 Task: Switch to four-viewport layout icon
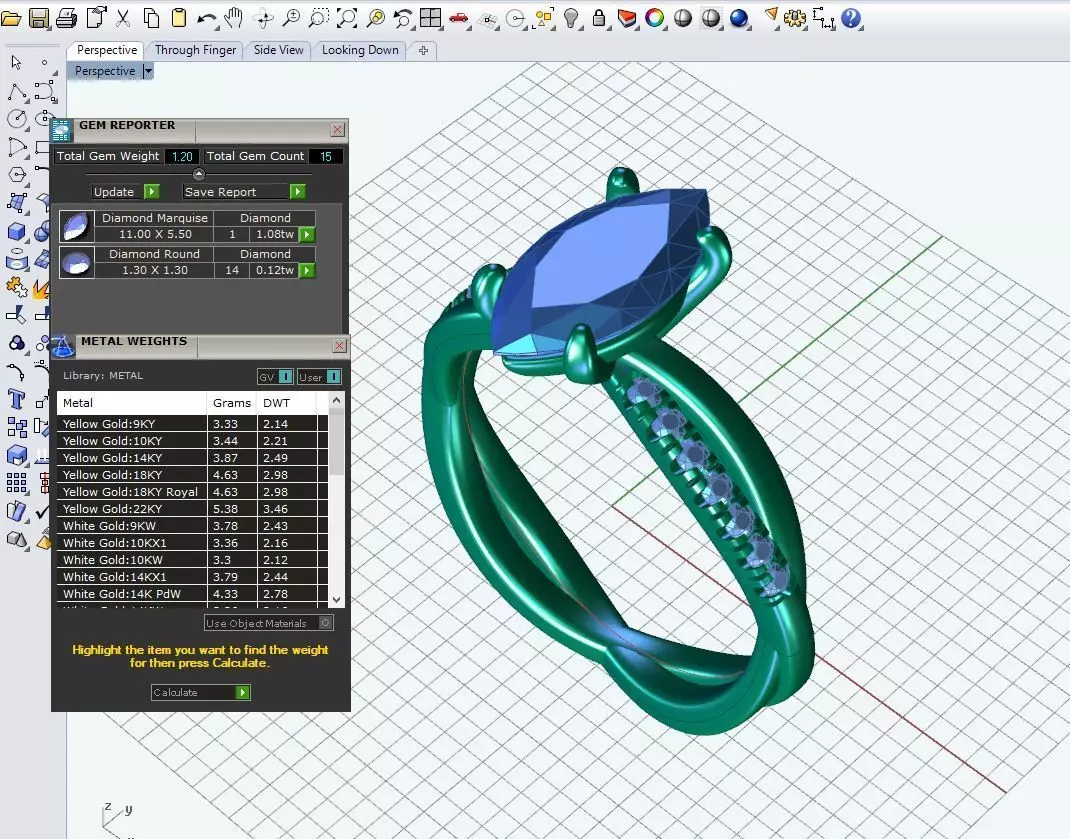tap(431, 18)
